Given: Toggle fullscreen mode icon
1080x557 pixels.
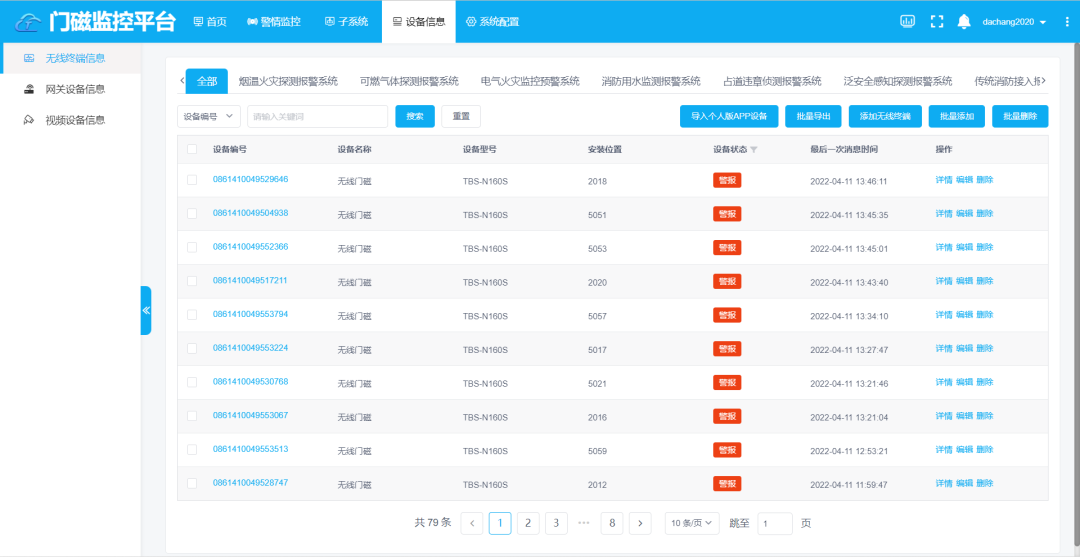Looking at the screenshot, I should 937,21.
